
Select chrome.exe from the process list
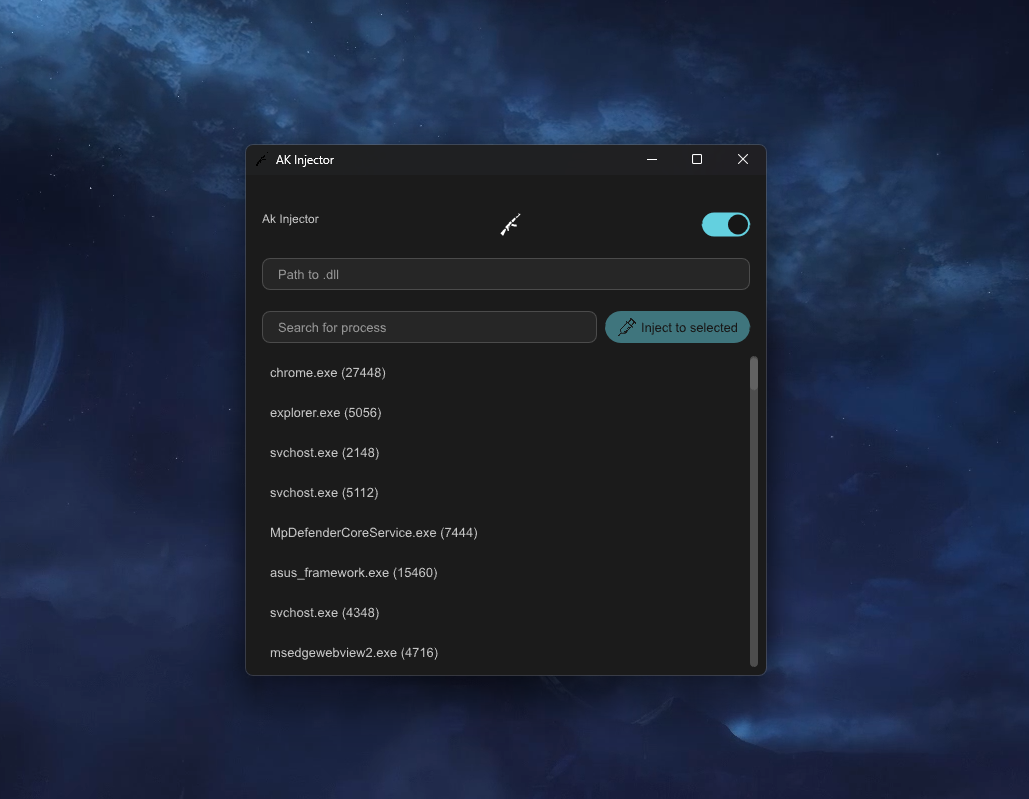tap(328, 372)
